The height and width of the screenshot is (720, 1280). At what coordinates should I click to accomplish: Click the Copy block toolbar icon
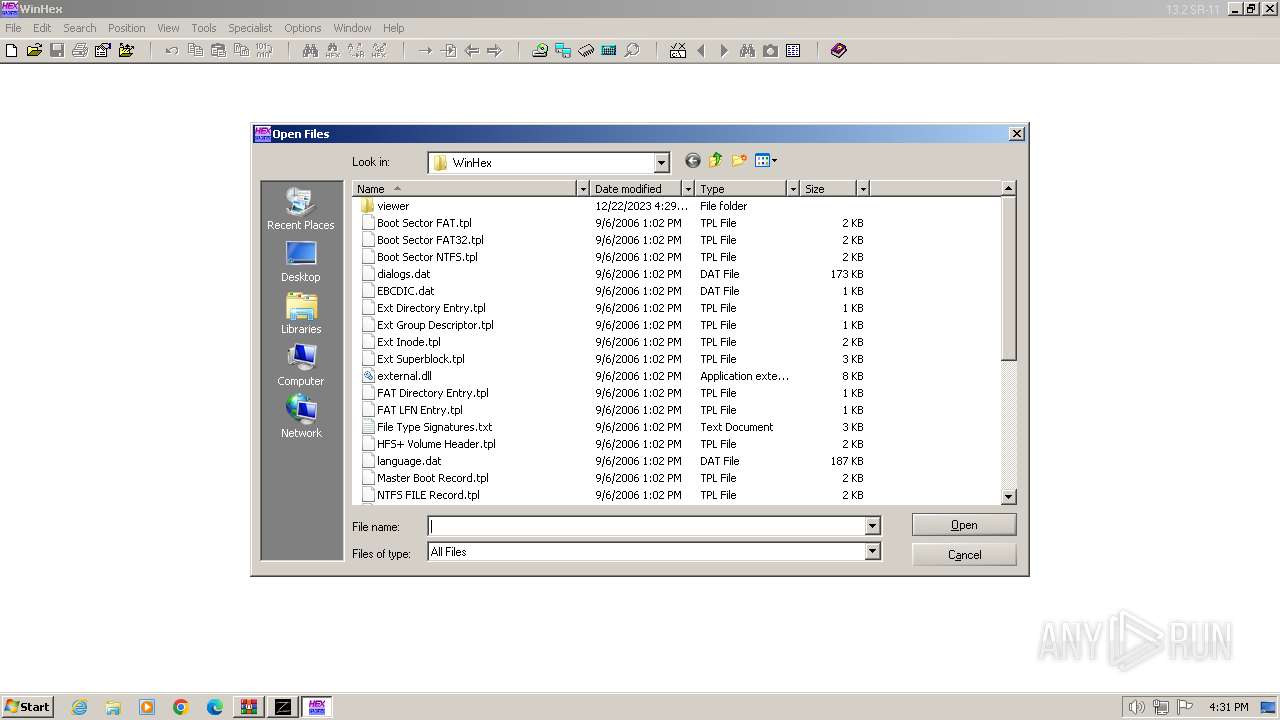pos(195,50)
